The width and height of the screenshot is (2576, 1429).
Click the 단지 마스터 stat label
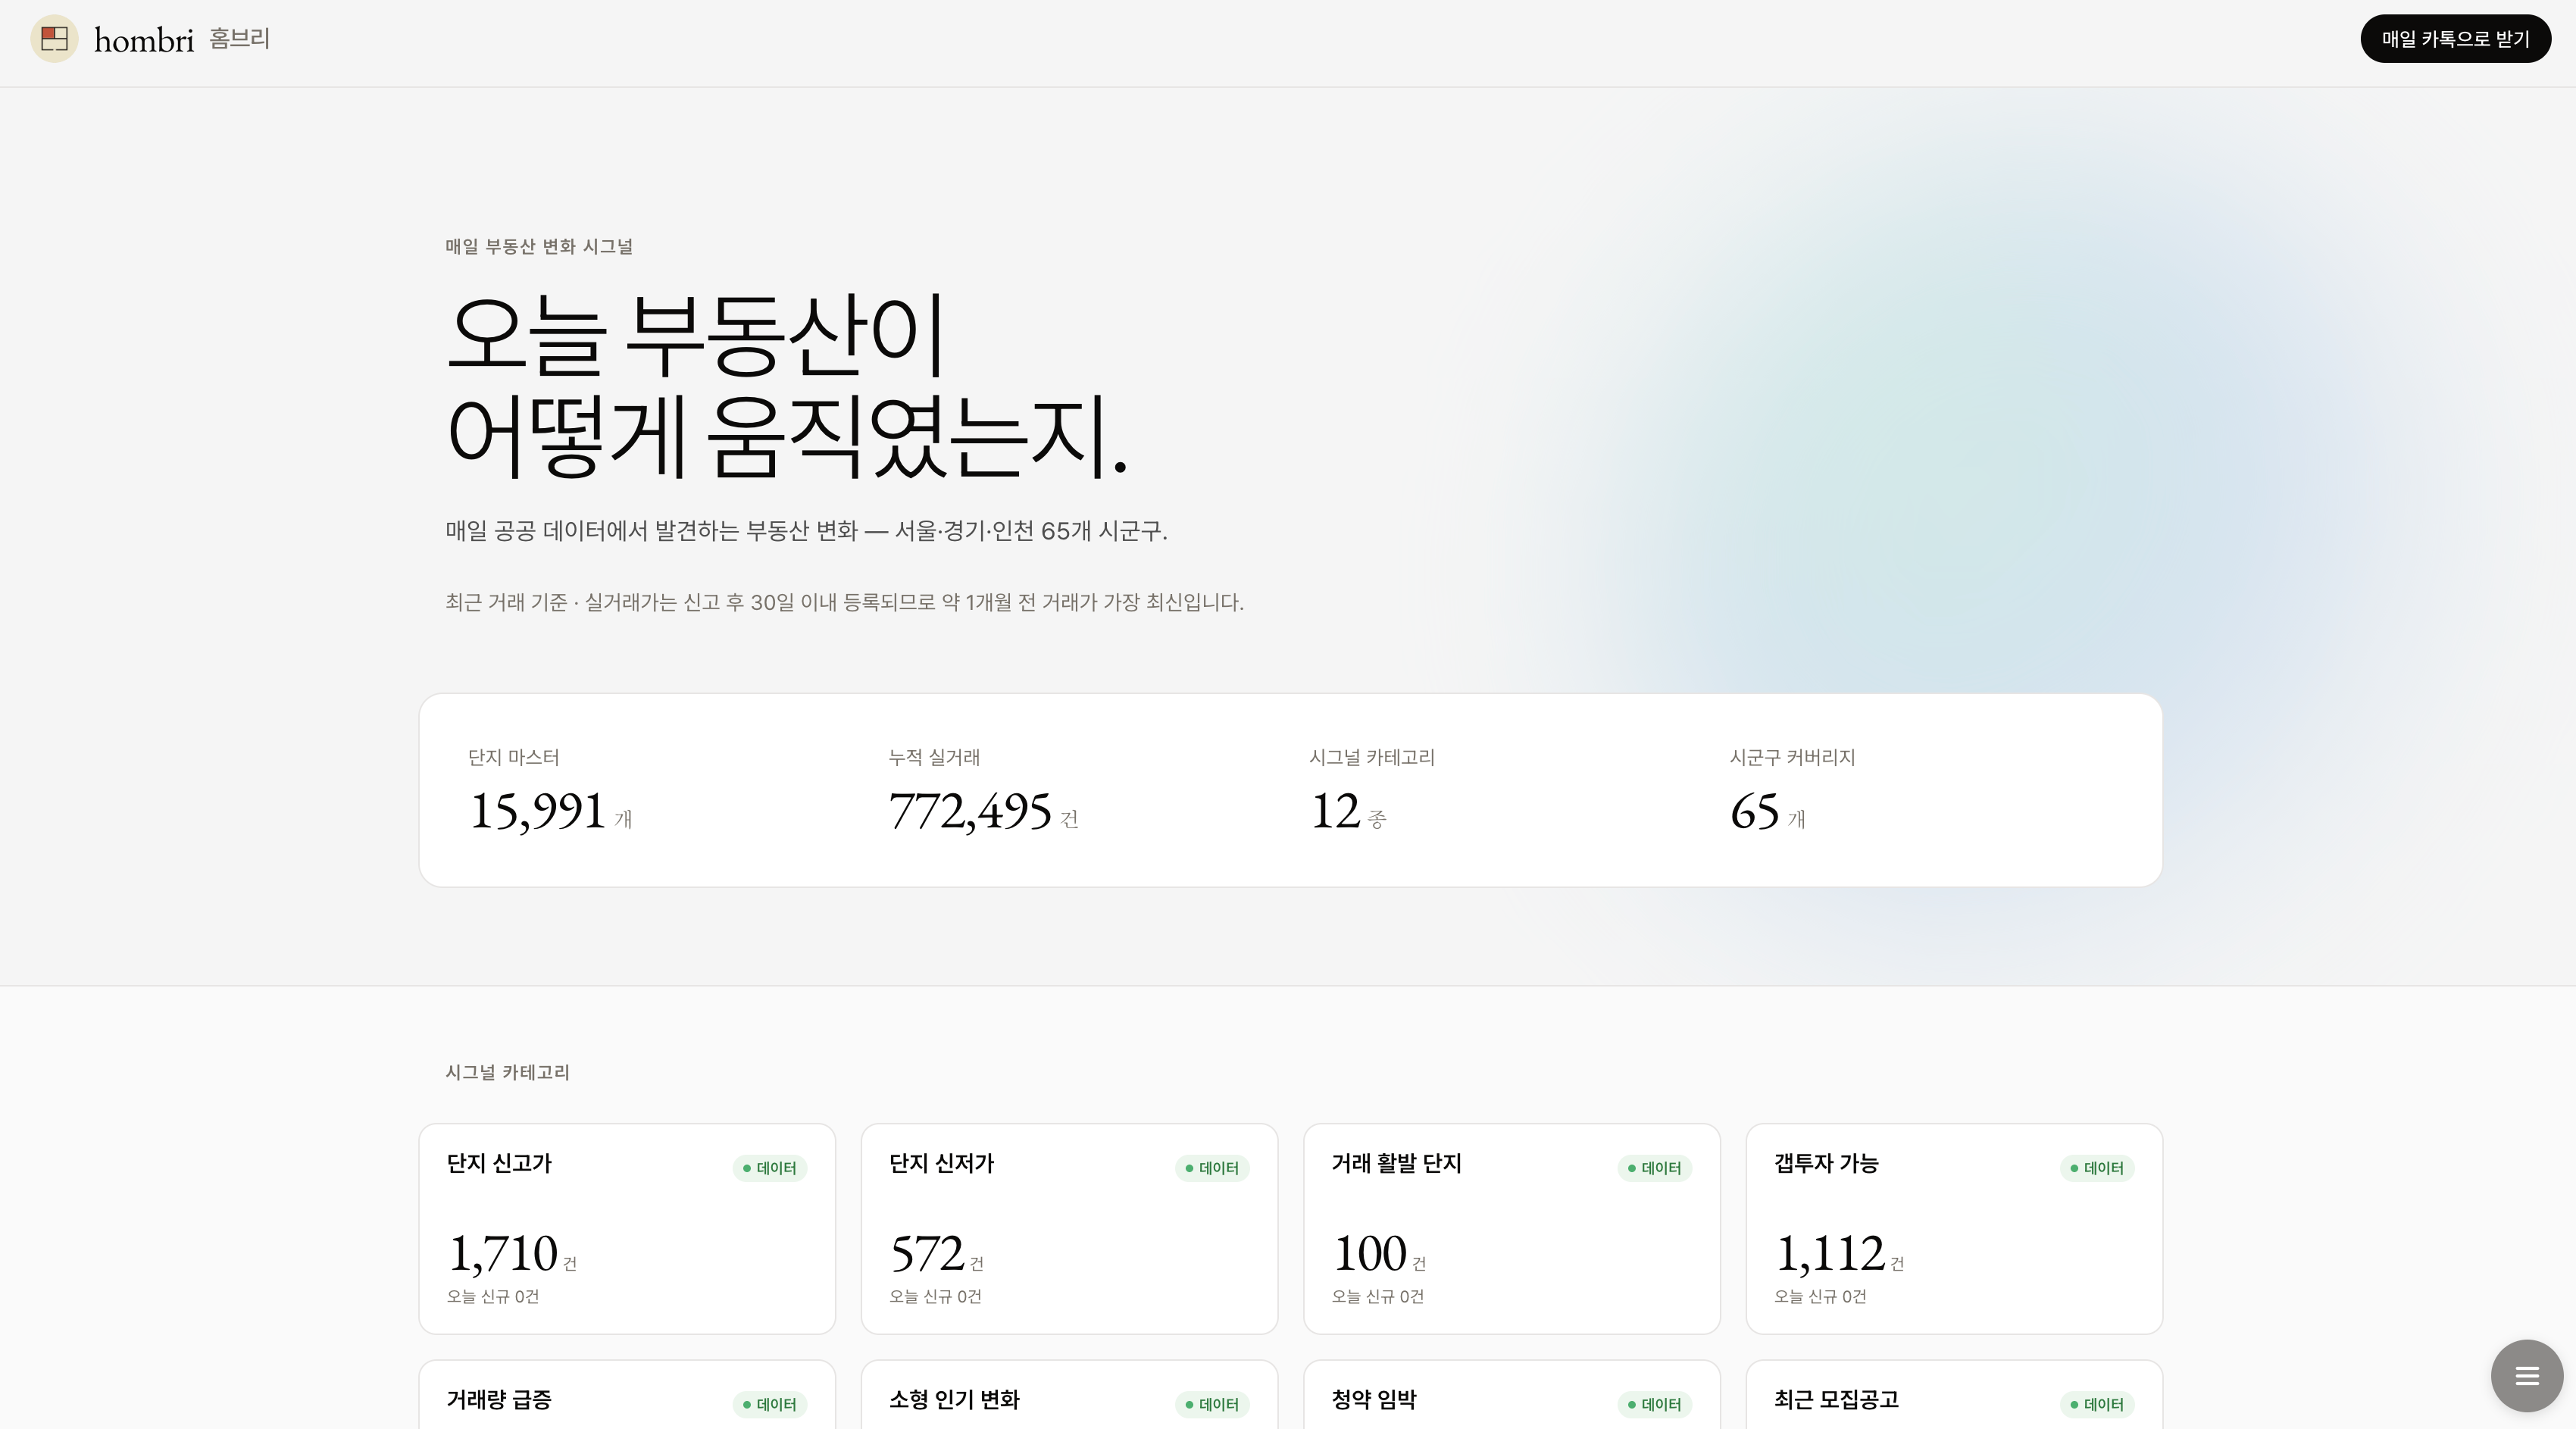514,757
